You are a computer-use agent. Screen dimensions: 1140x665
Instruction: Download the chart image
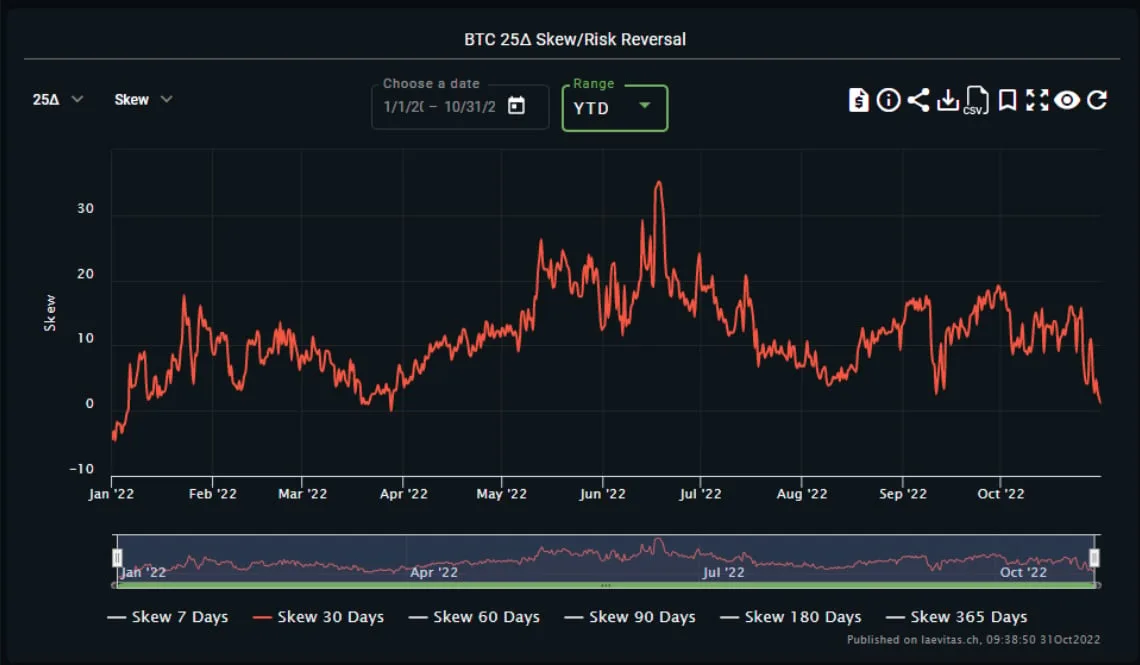[x=947, y=100]
